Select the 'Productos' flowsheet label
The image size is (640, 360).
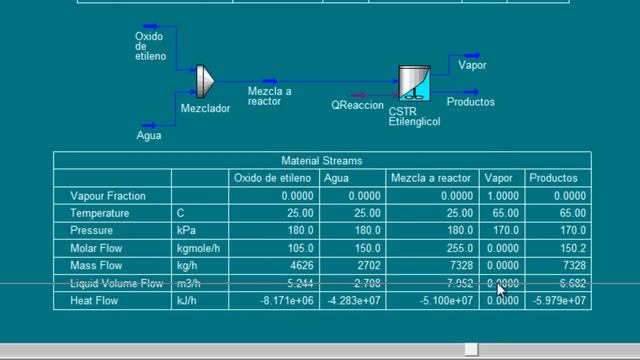coord(471,102)
